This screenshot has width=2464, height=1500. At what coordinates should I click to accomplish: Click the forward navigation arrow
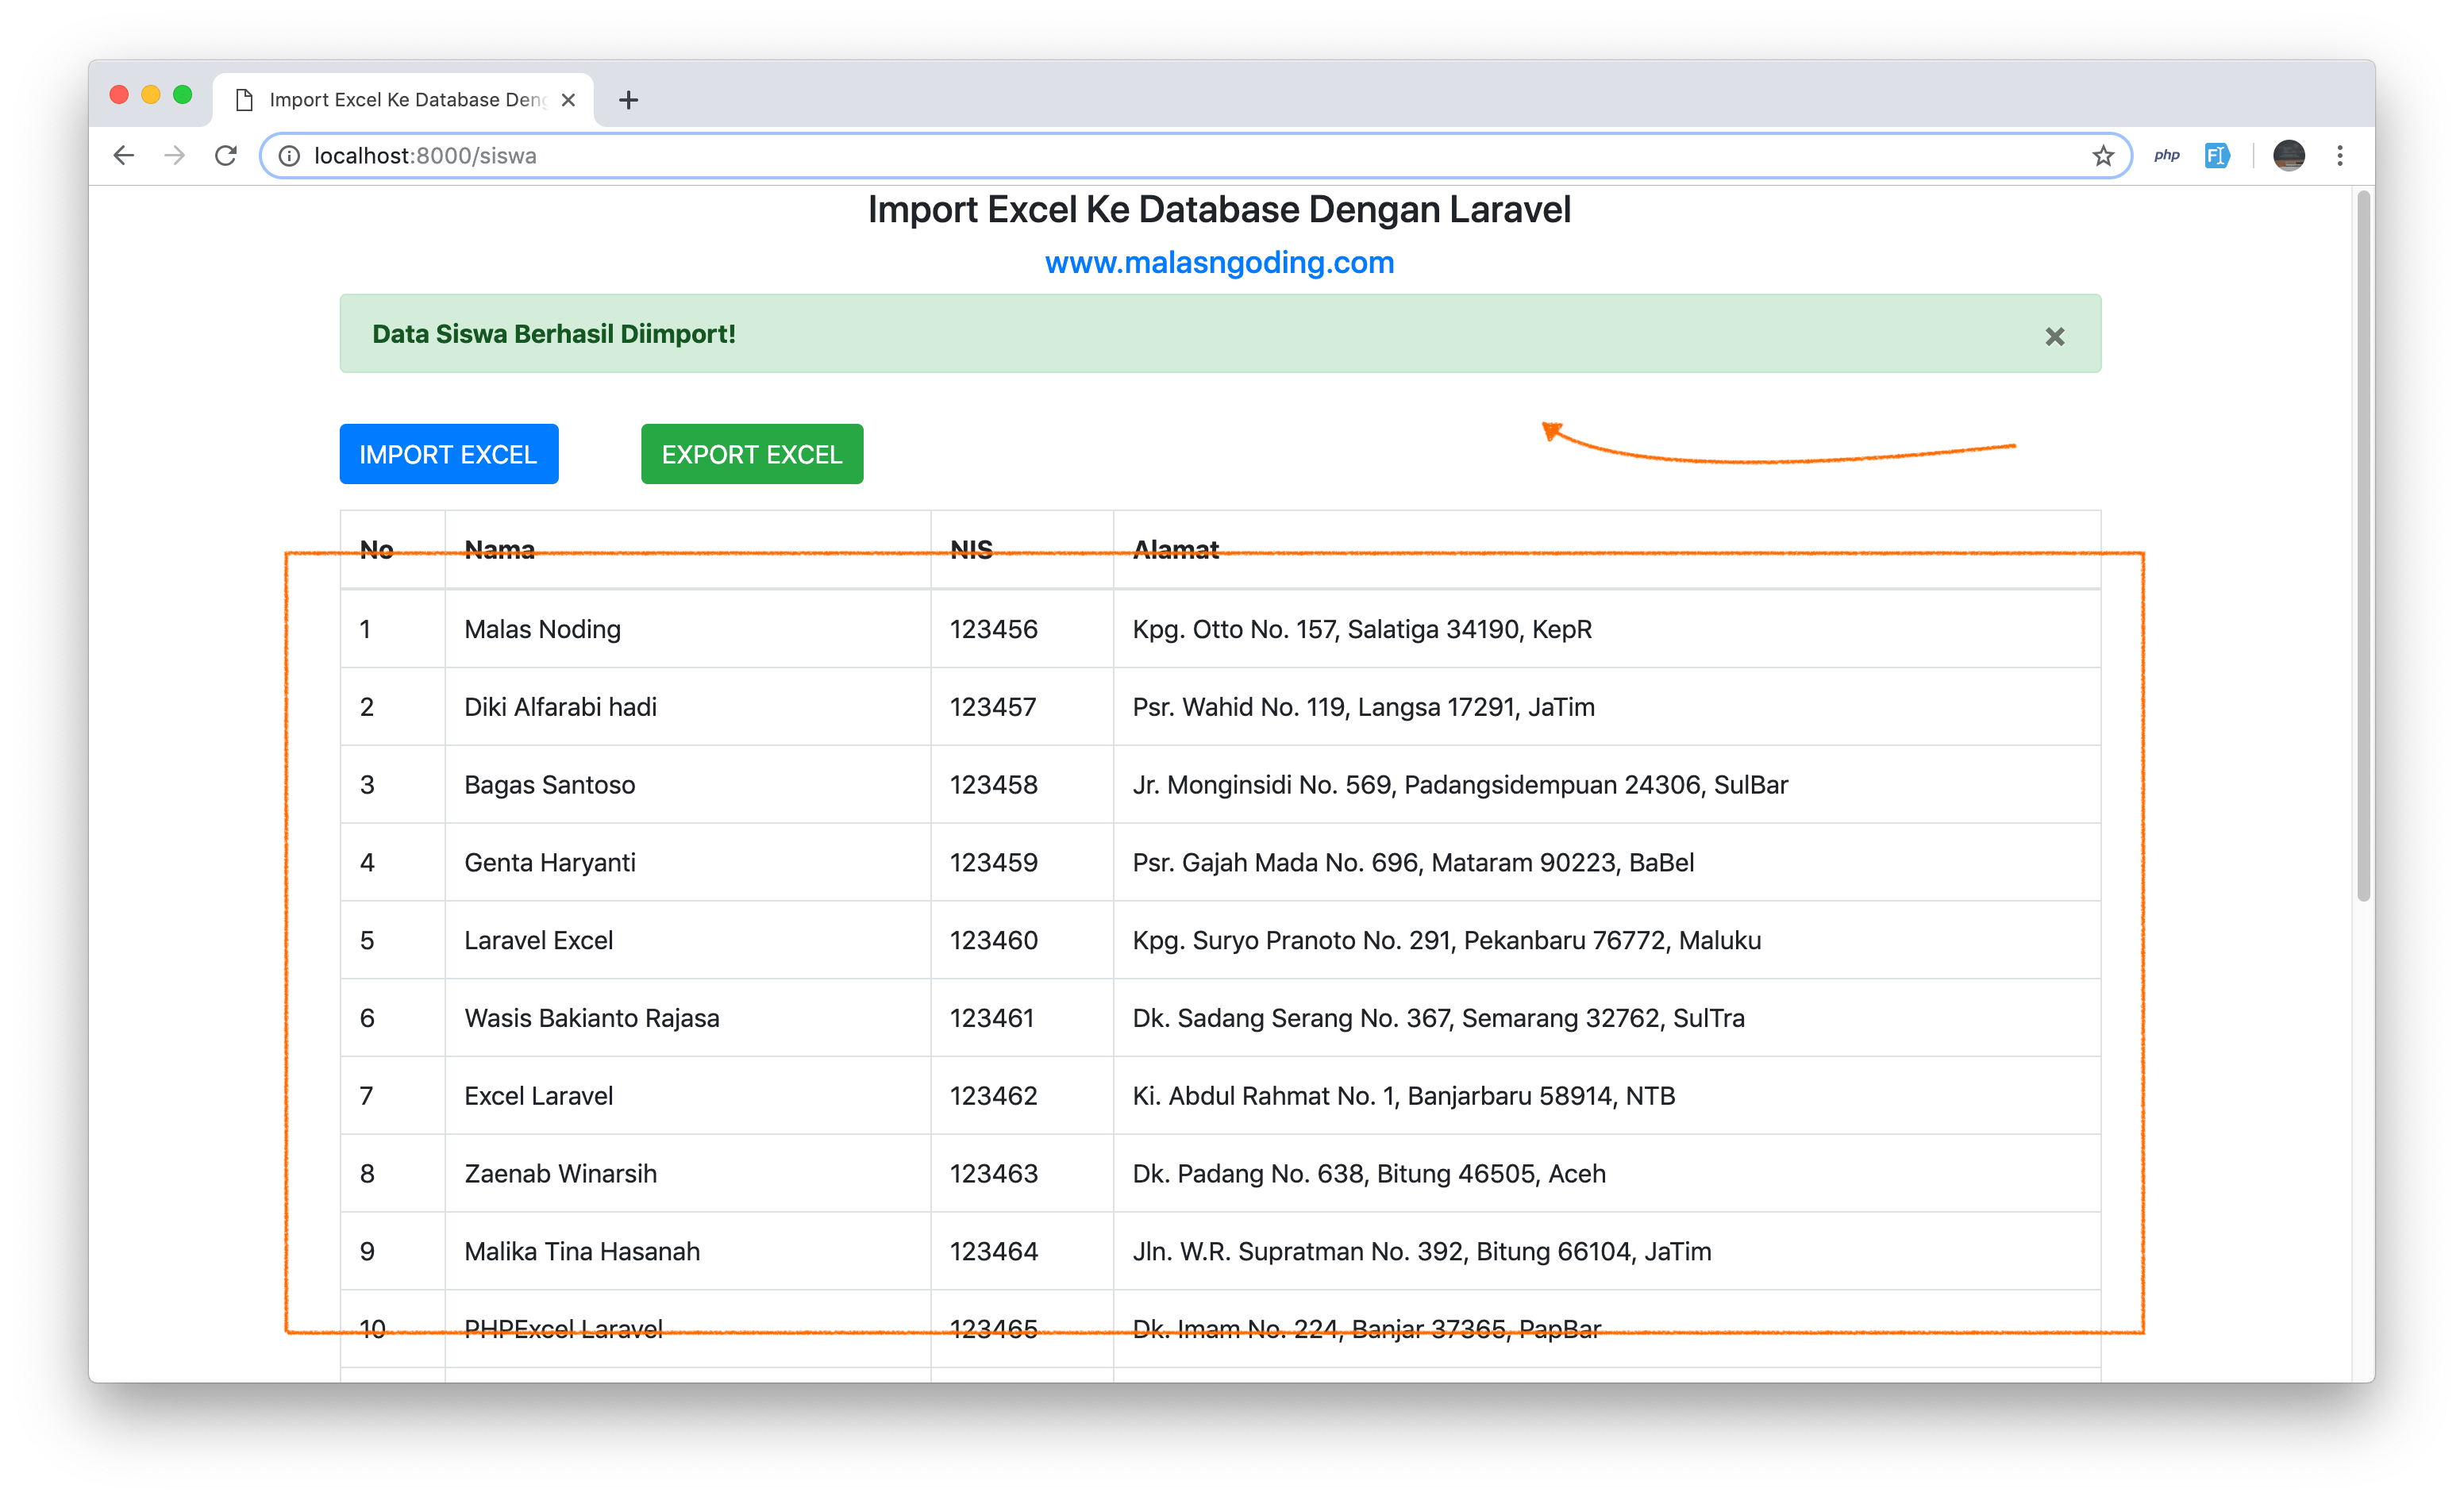[174, 155]
